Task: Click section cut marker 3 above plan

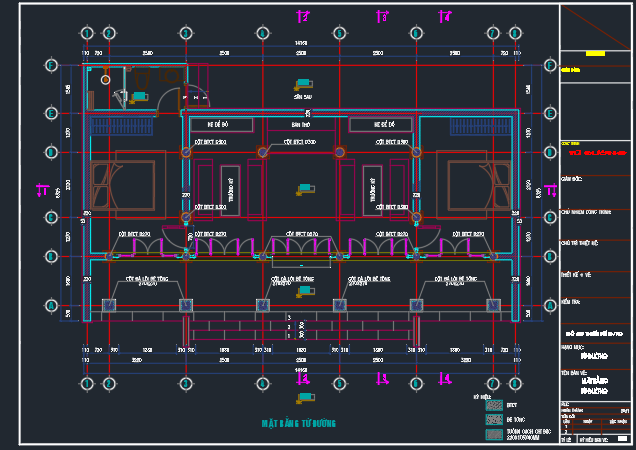Action: 382,17
